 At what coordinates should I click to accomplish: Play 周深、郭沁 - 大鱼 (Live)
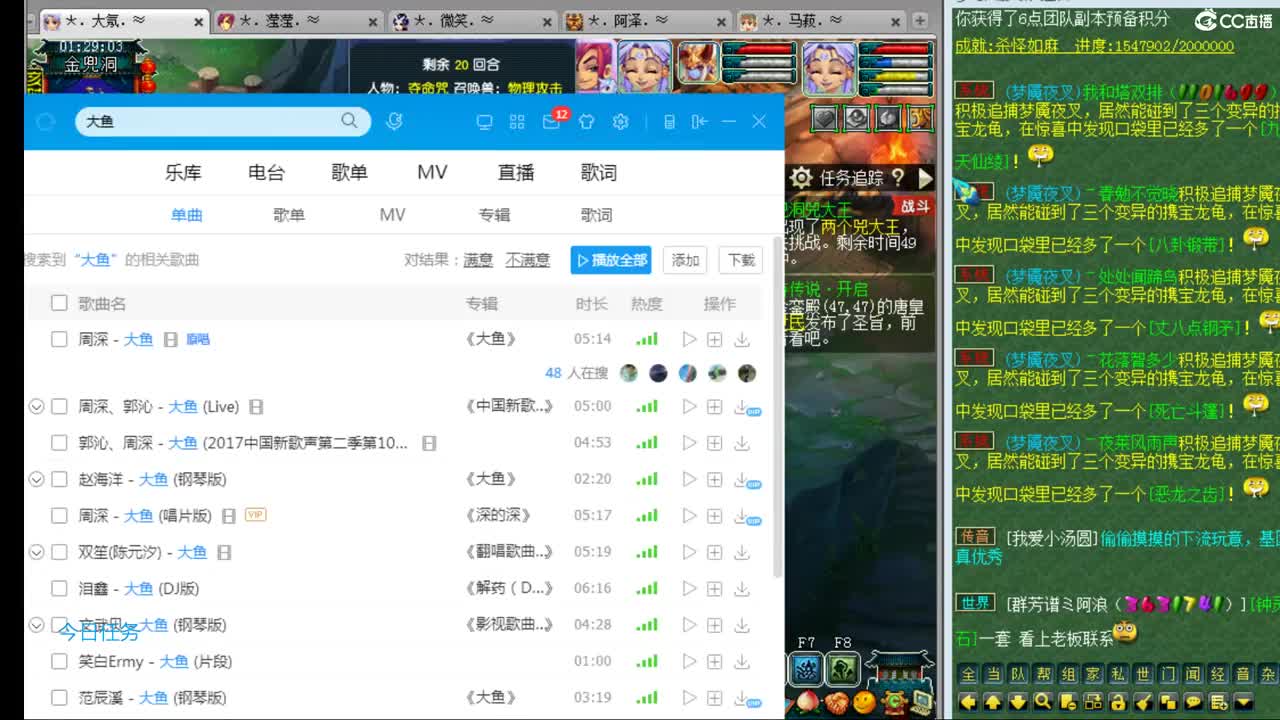[x=689, y=407]
